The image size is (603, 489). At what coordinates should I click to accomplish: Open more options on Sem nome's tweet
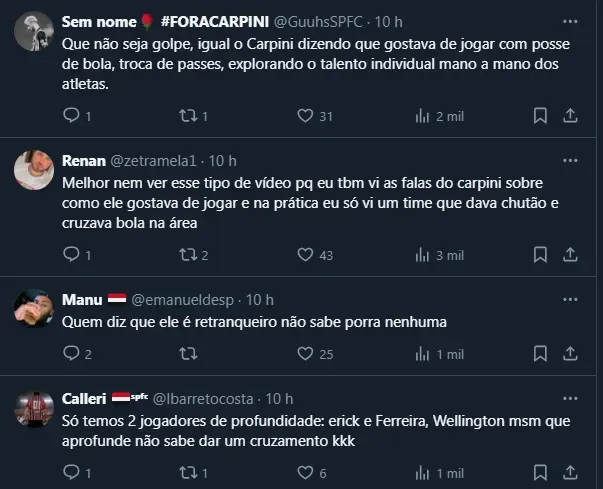click(569, 21)
